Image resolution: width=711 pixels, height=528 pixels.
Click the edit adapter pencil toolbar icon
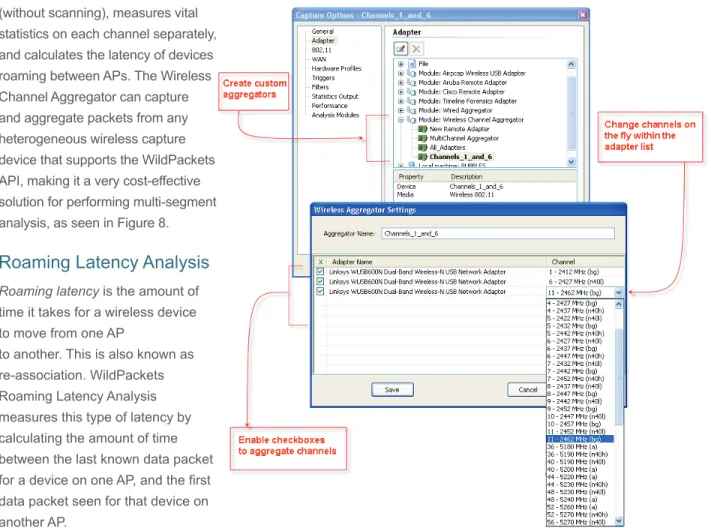point(400,49)
